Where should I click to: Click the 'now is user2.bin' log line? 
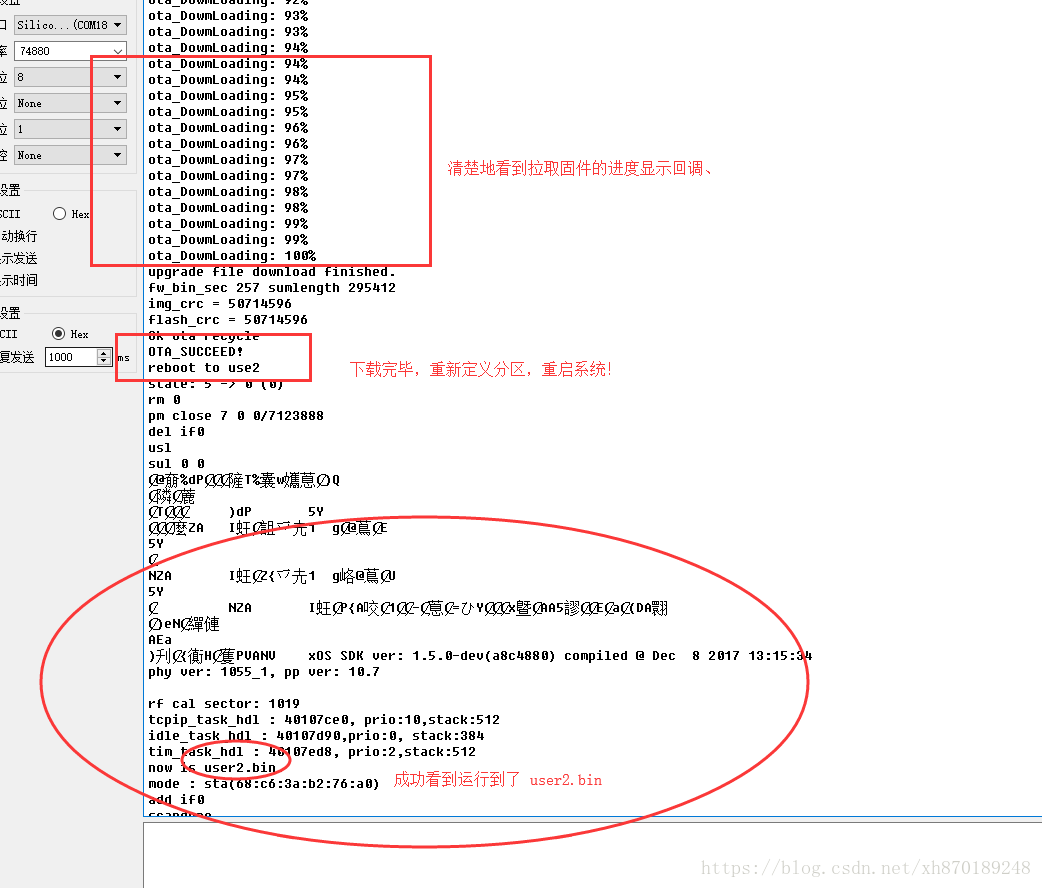point(212,768)
